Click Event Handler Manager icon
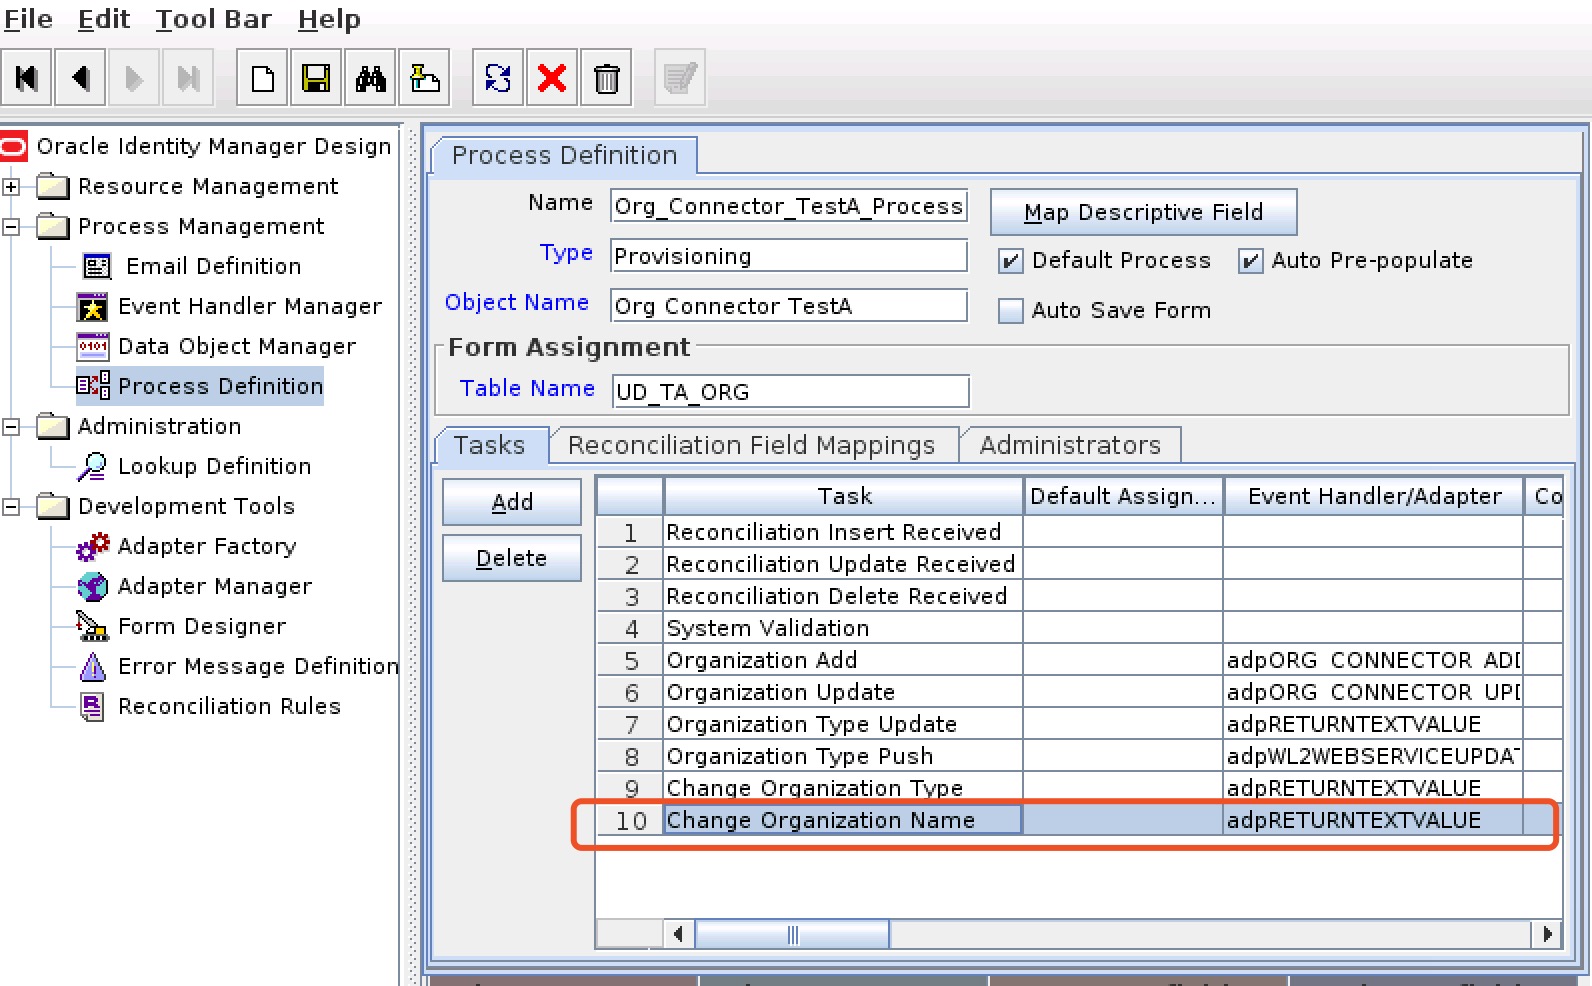This screenshot has width=1592, height=986. pos(92,306)
